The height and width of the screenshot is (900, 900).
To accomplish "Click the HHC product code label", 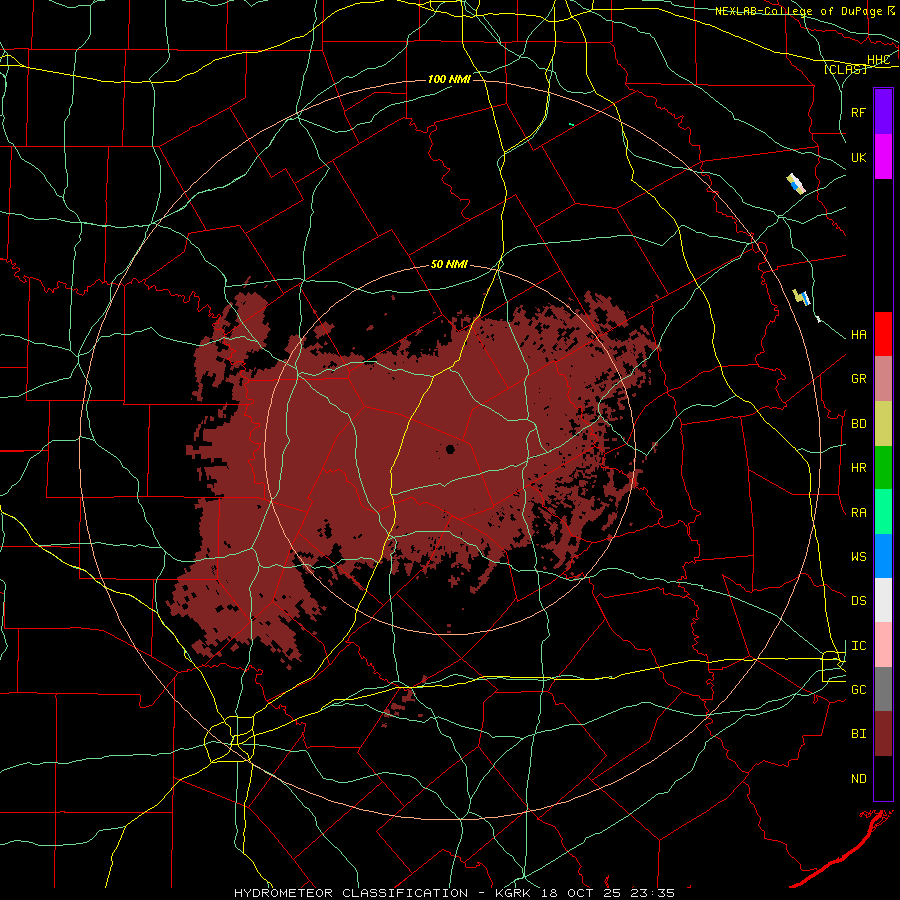I will click(x=878, y=60).
